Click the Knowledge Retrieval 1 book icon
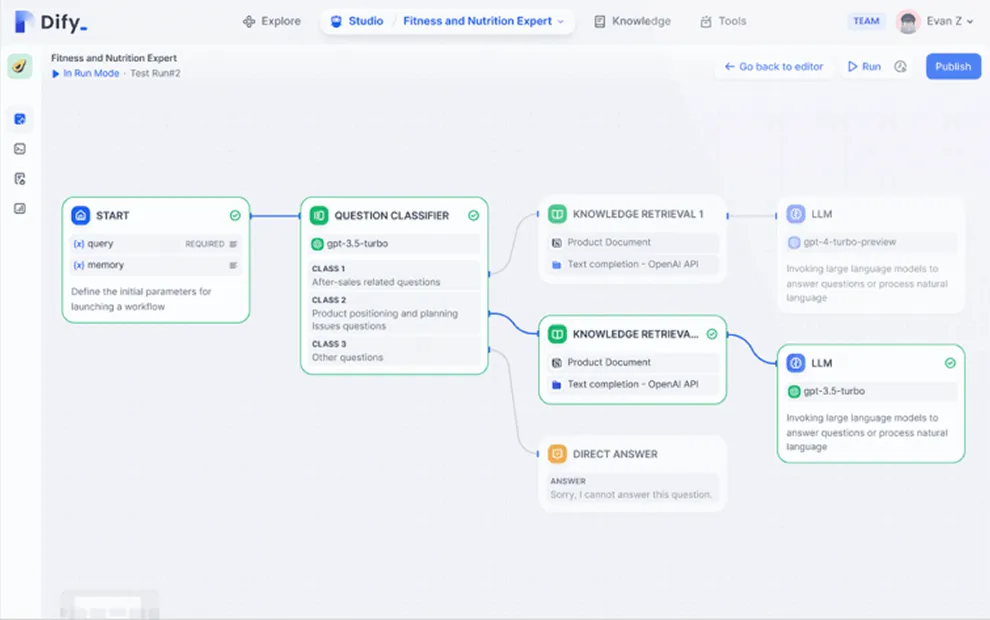 pyautogui.click(x=557, y=214)
